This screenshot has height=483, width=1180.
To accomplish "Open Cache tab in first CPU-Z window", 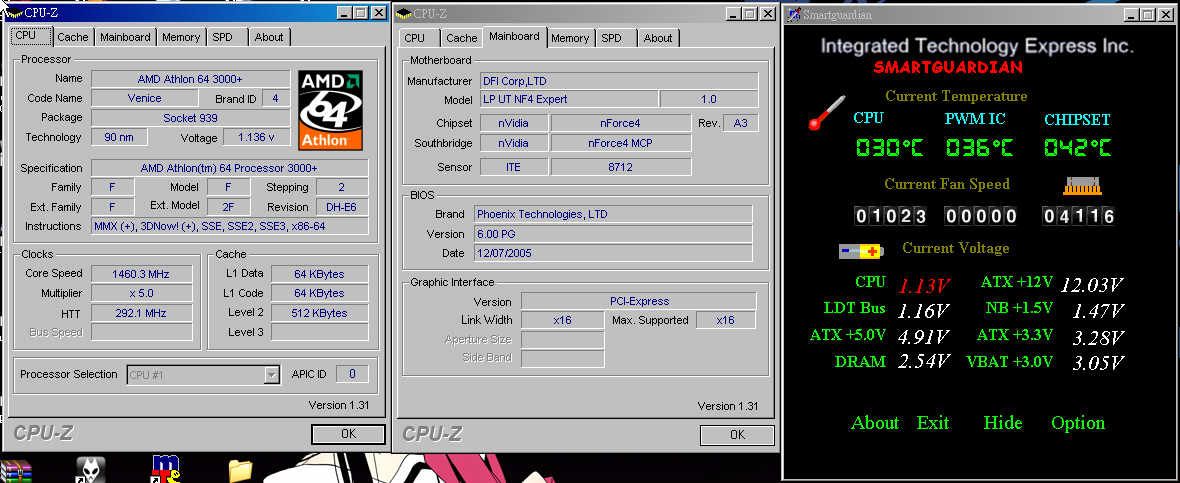I will 73,37.
